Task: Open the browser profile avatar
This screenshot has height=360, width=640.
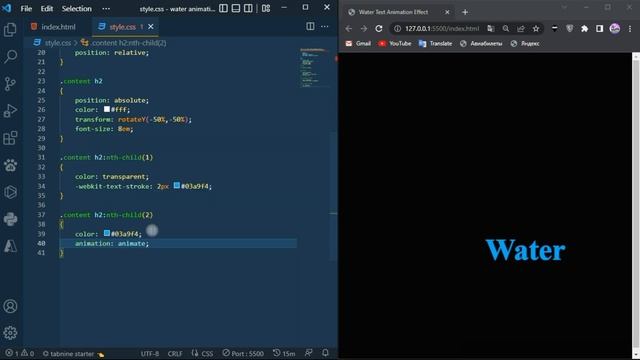Action: (615, 29)
